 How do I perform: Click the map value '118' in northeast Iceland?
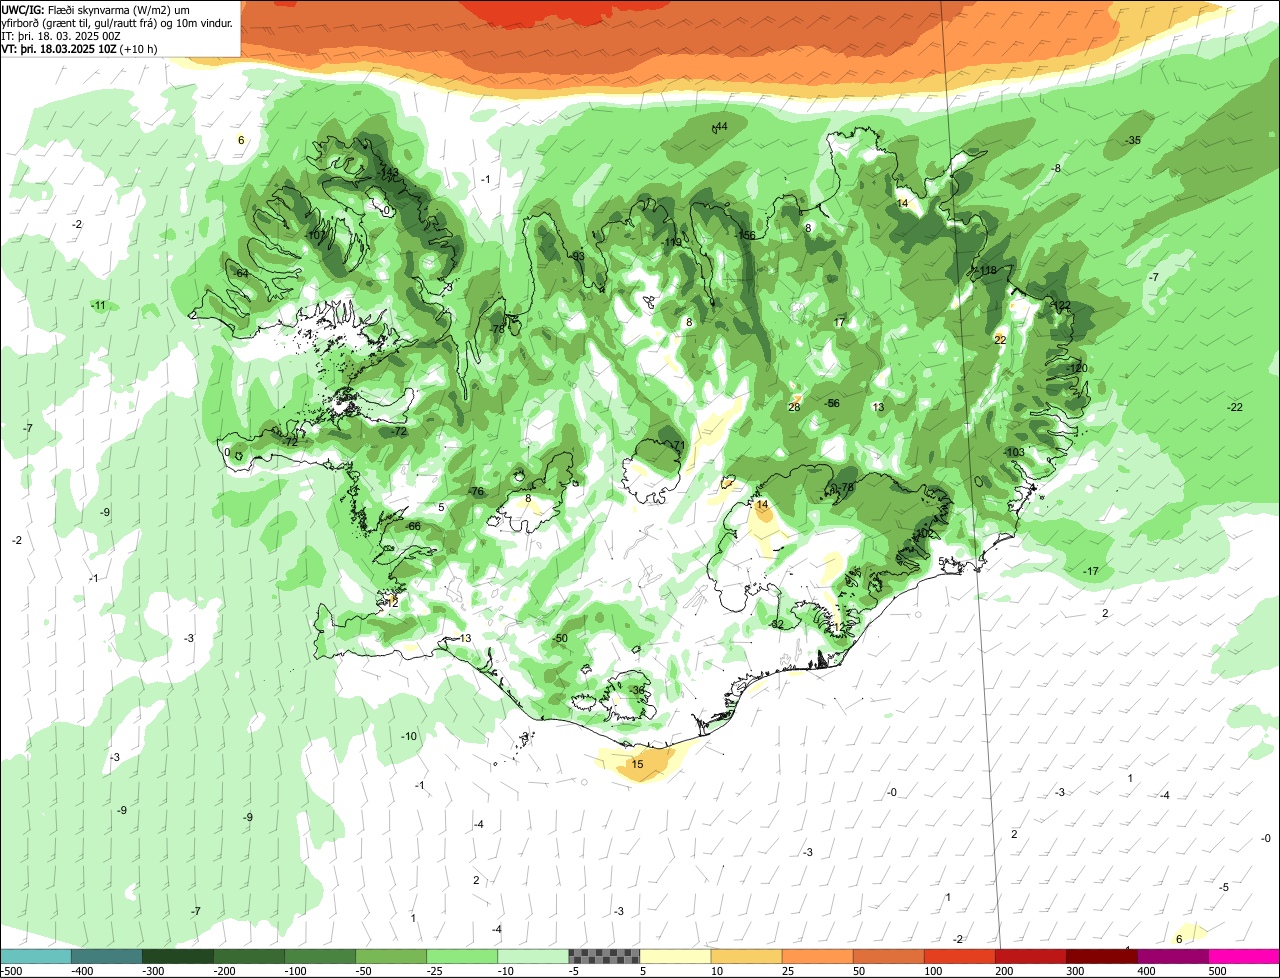[x=988, y=271]
